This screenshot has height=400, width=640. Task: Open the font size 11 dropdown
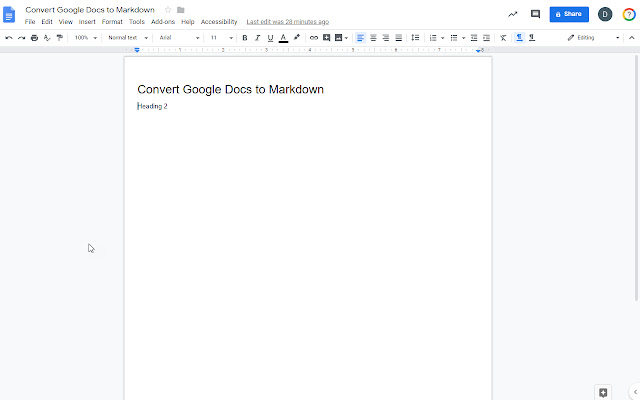tap(221, 38)
